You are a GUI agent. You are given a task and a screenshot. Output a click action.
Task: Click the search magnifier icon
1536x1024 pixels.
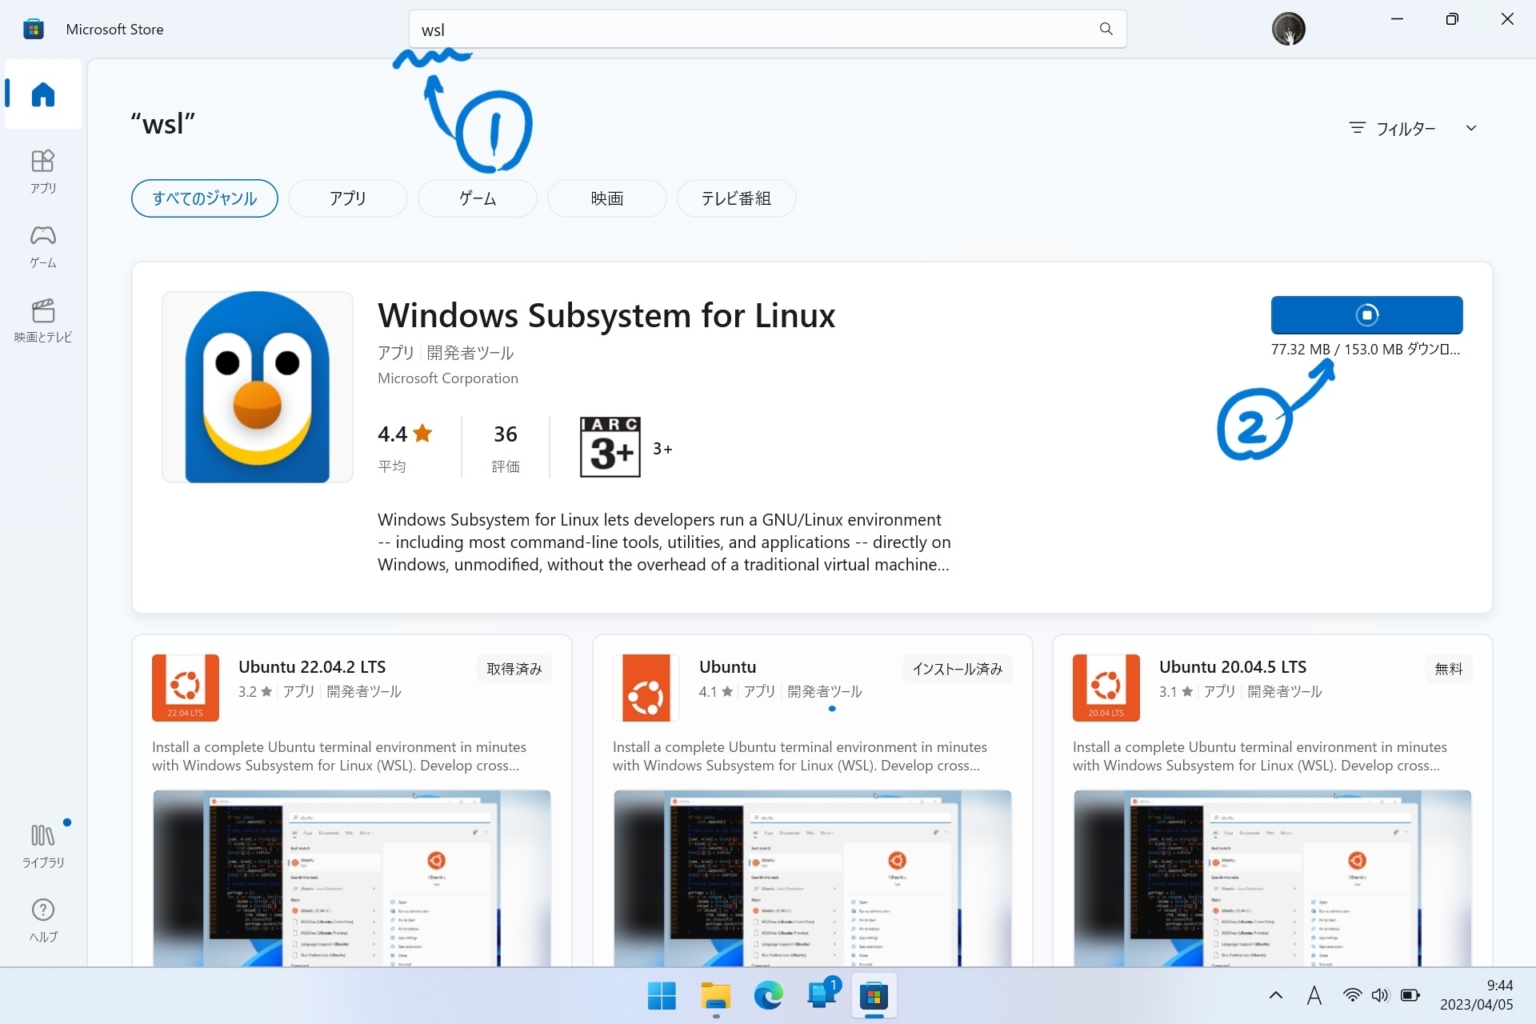point(1105,29)
